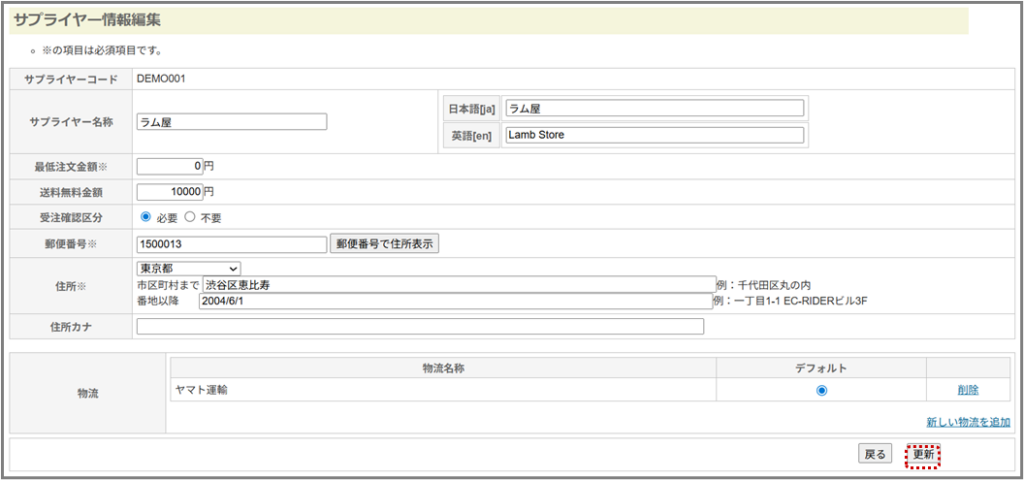This screenshot has height=480, width=1024.
Task: Click the 更新 button to save
Action: click(x=923, y=454)
